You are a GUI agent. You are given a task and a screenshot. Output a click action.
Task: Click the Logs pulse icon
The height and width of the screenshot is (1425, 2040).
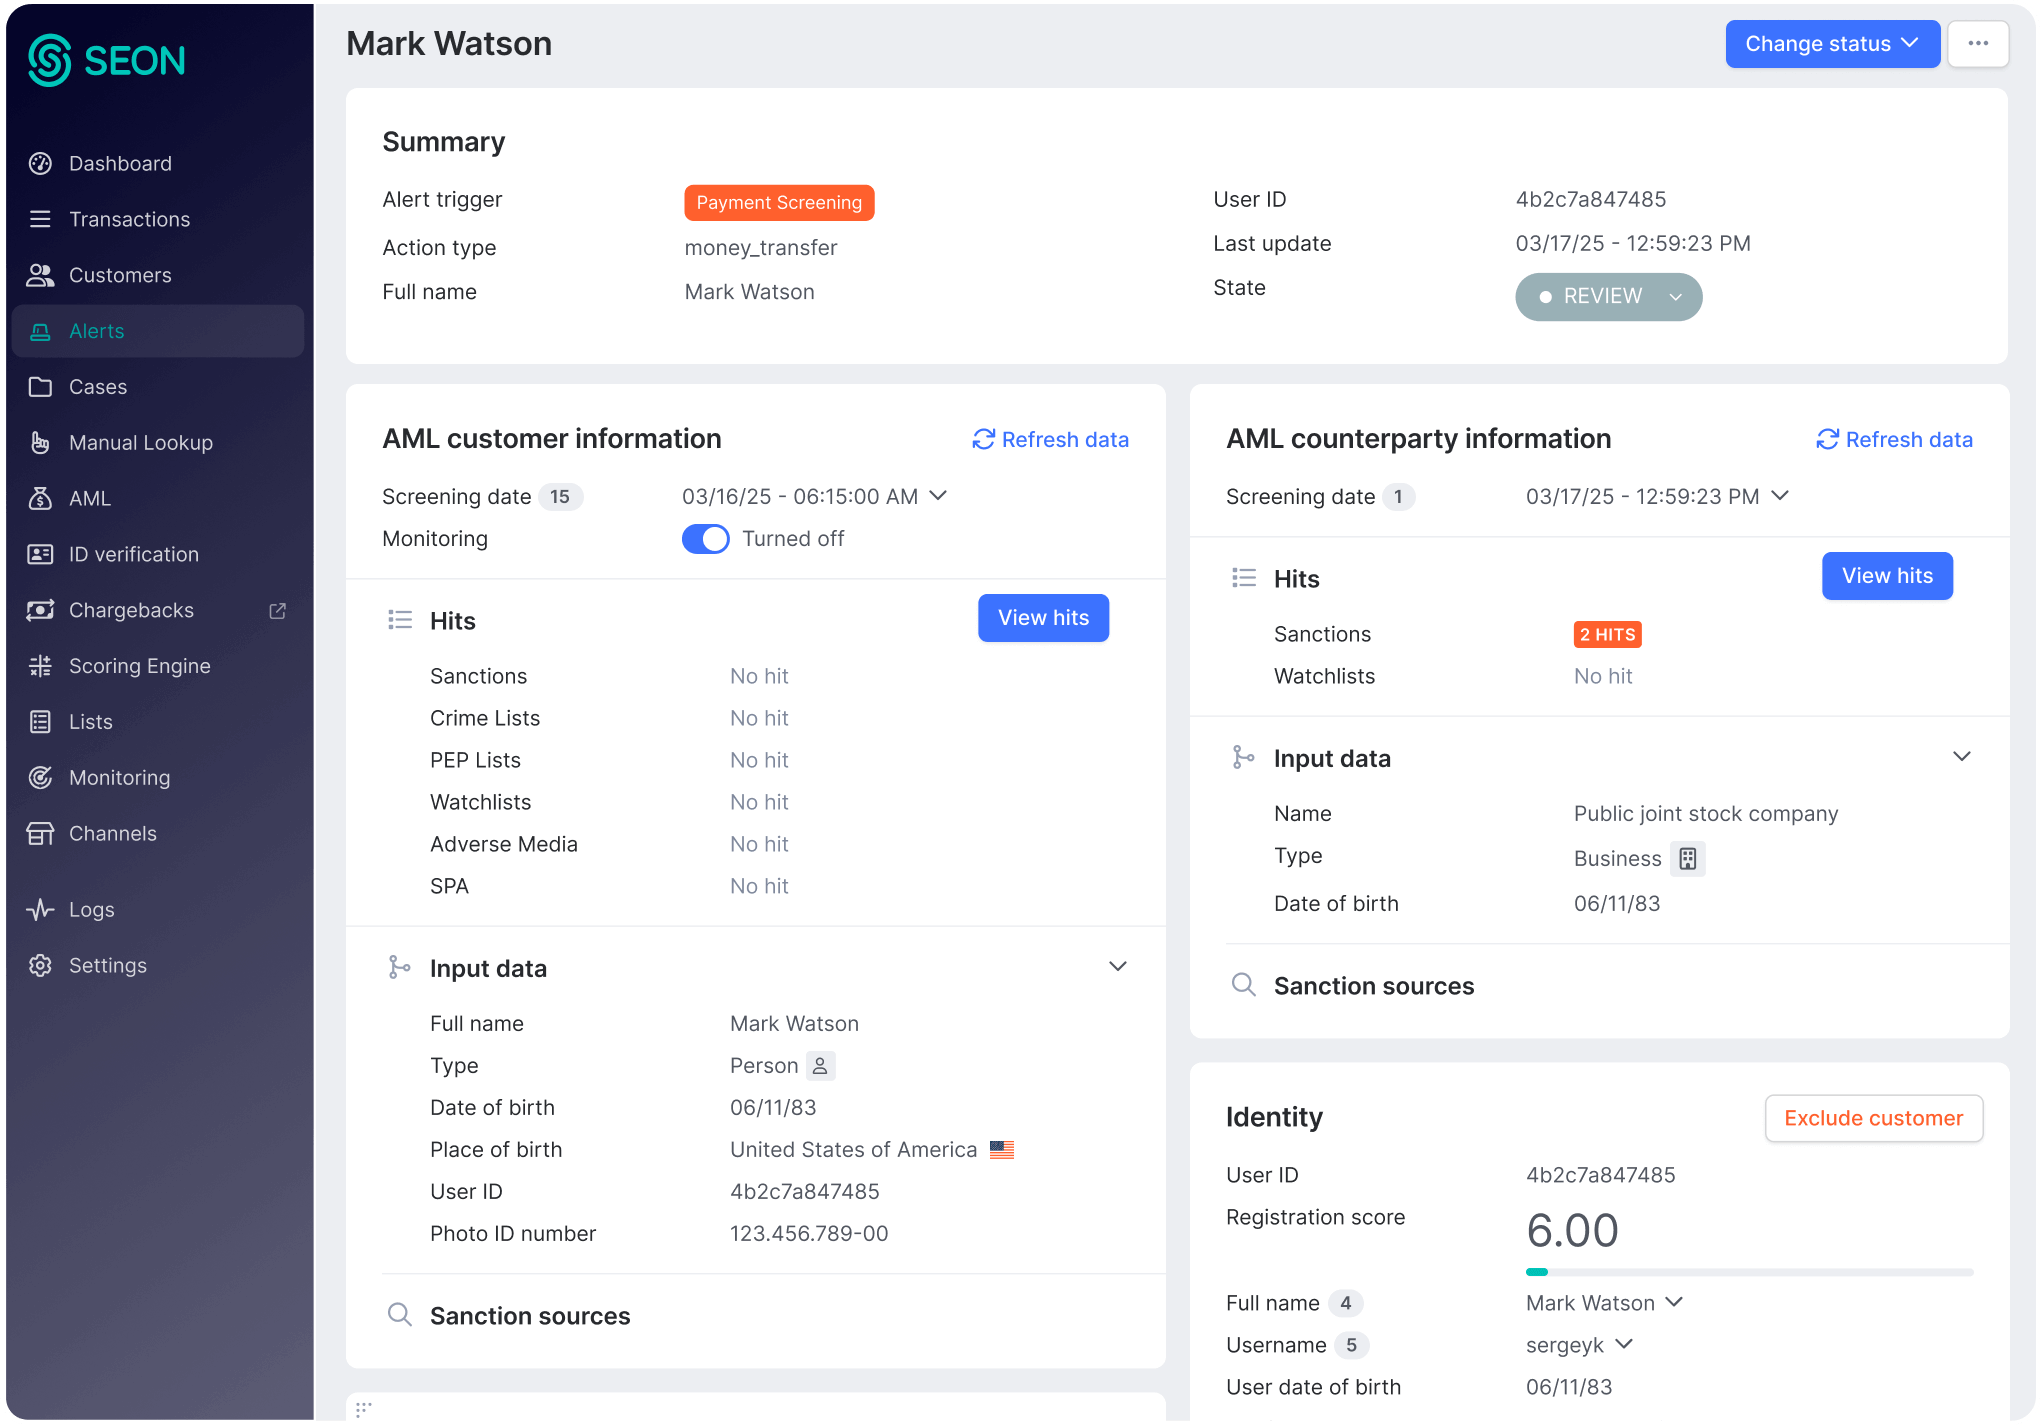pyautogui.click(x=40, y=909)
